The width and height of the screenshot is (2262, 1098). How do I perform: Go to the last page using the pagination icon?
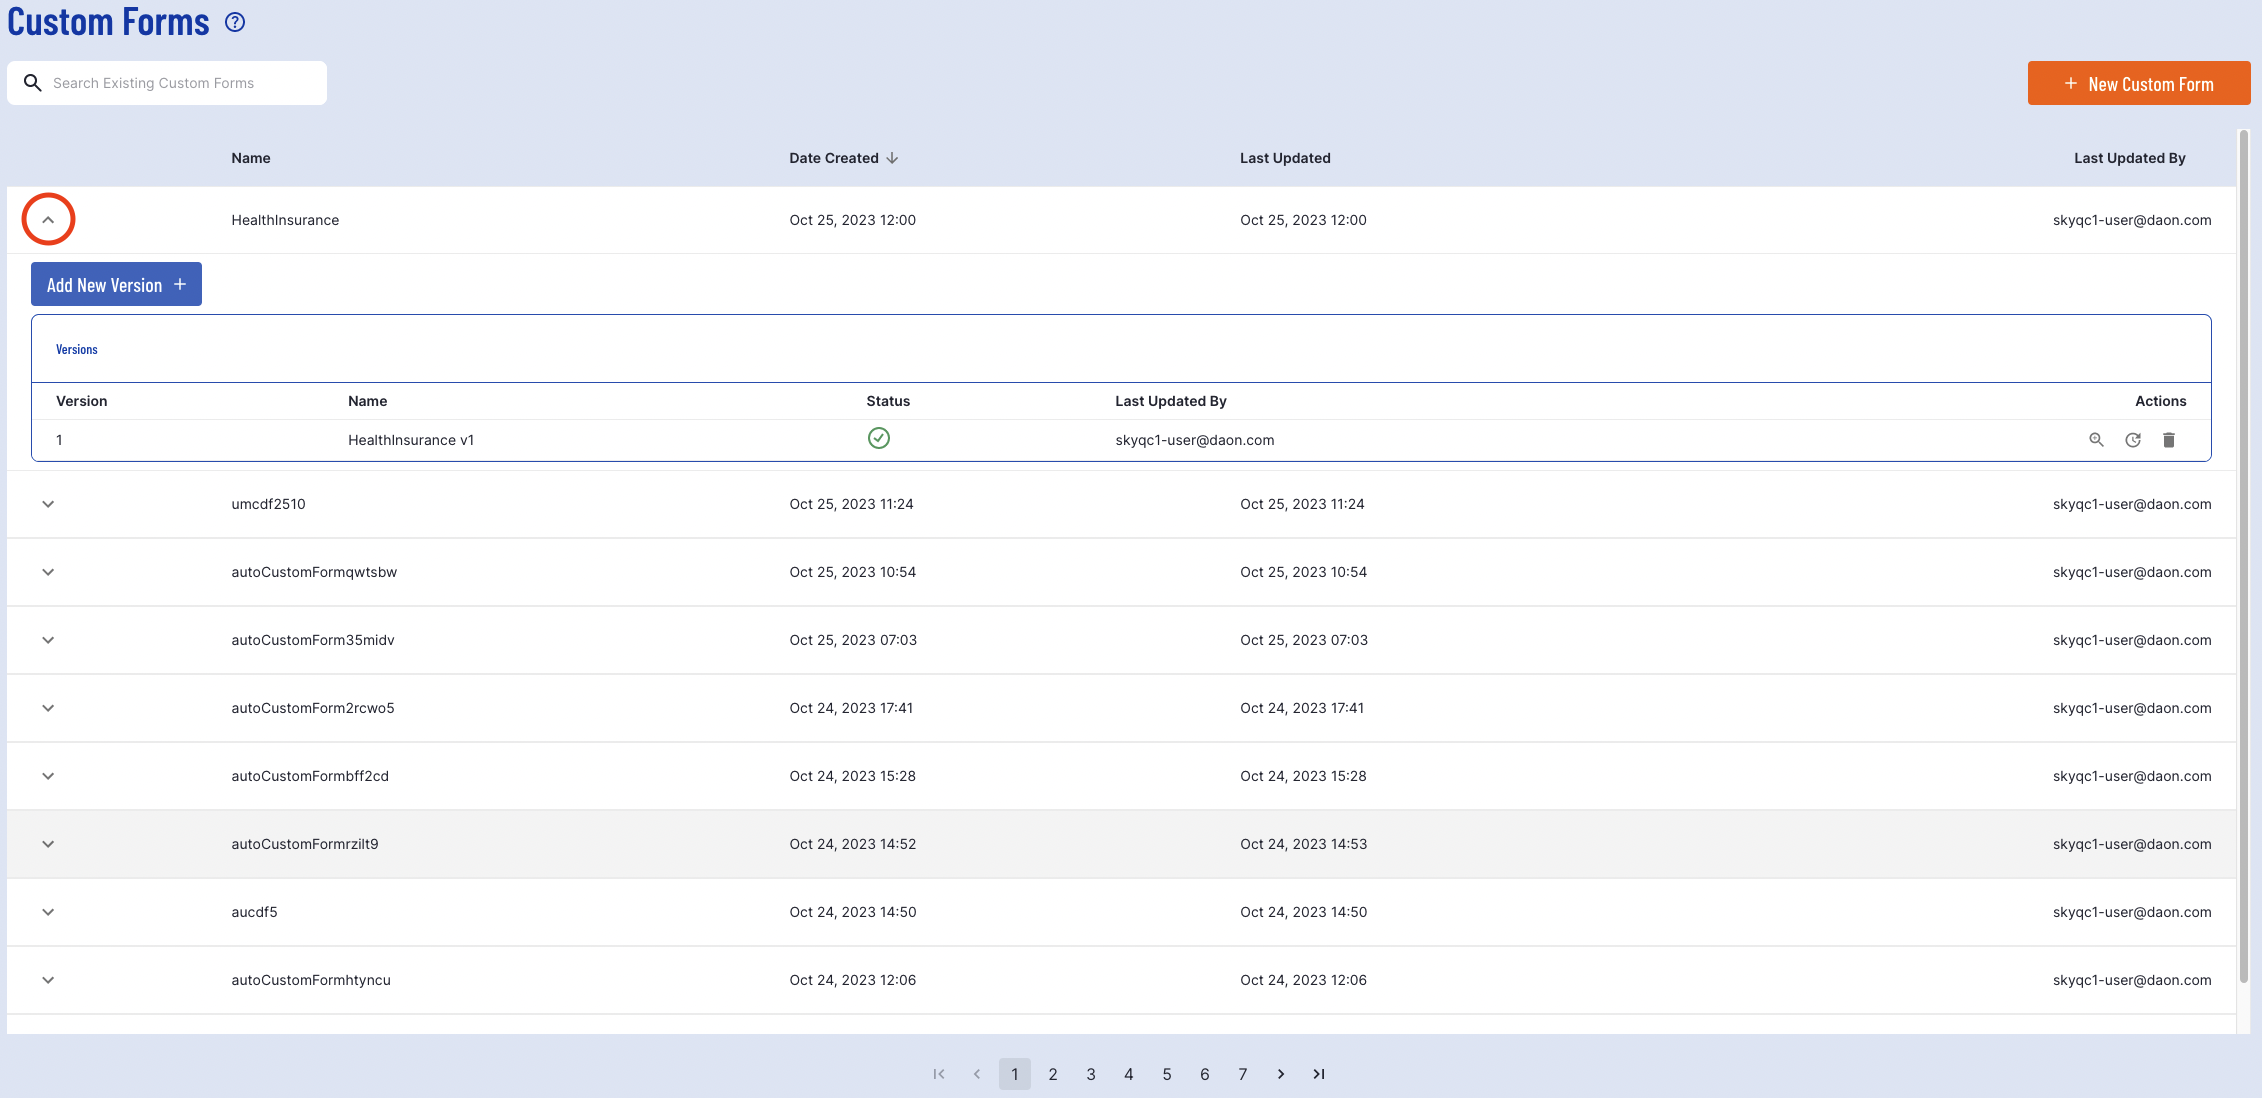(x=1318, y=1074)
